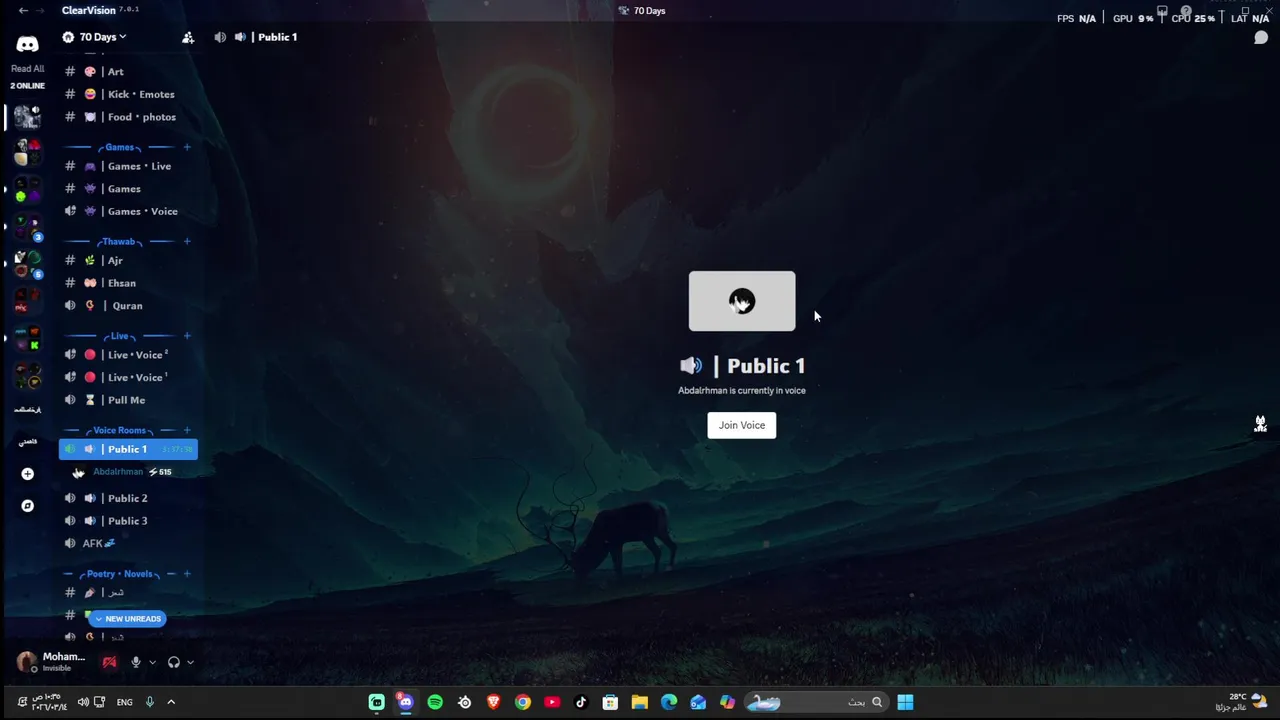This screenshot has height=720, width=1280.
Task: Open Mohamed's user profile panel avatar
Action: [27, 662]
